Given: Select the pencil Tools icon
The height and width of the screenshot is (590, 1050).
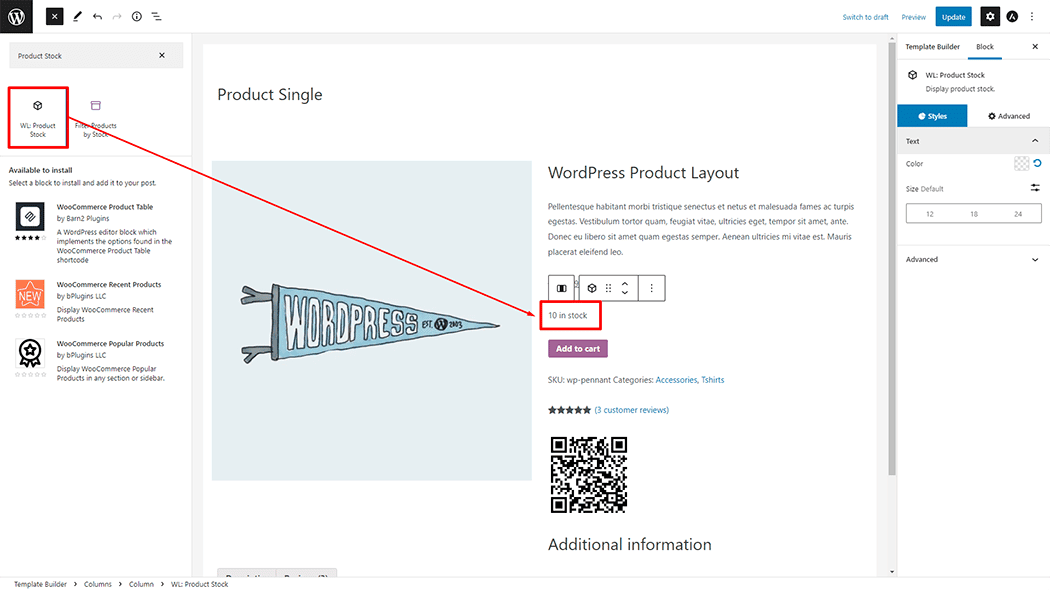Looking at the screenshot, I should 77,17.
